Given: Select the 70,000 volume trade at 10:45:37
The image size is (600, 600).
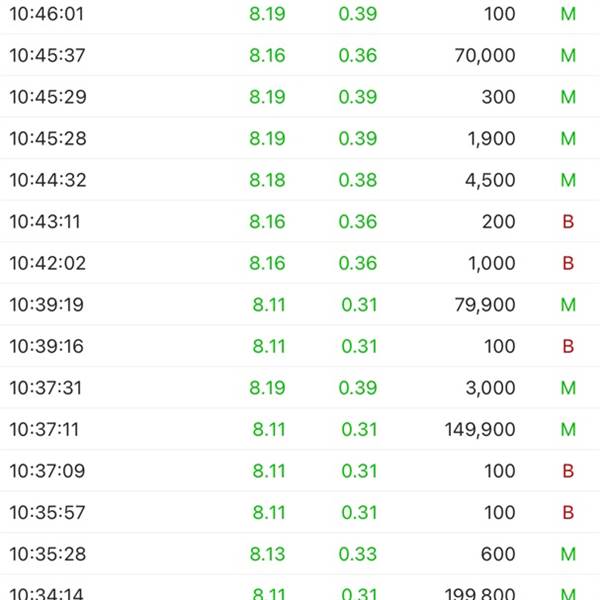Looking at the screenshot, I should point(300,55).
